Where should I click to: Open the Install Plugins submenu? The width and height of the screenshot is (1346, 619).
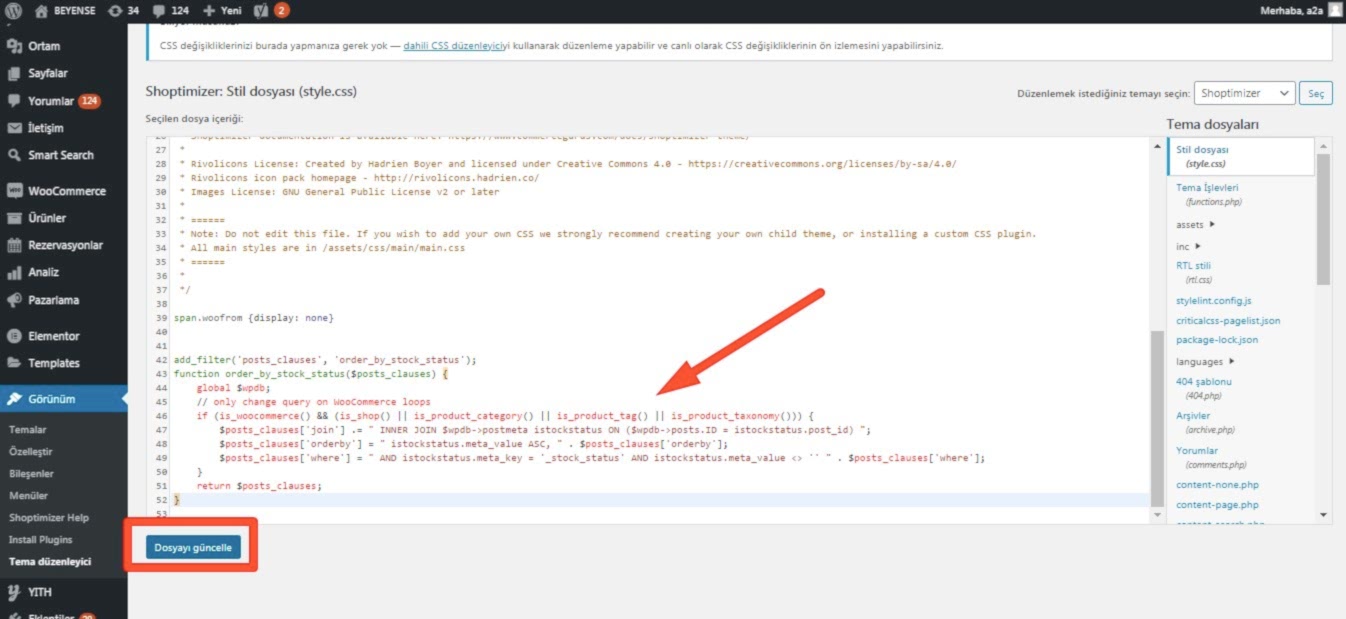coord(41,540)
